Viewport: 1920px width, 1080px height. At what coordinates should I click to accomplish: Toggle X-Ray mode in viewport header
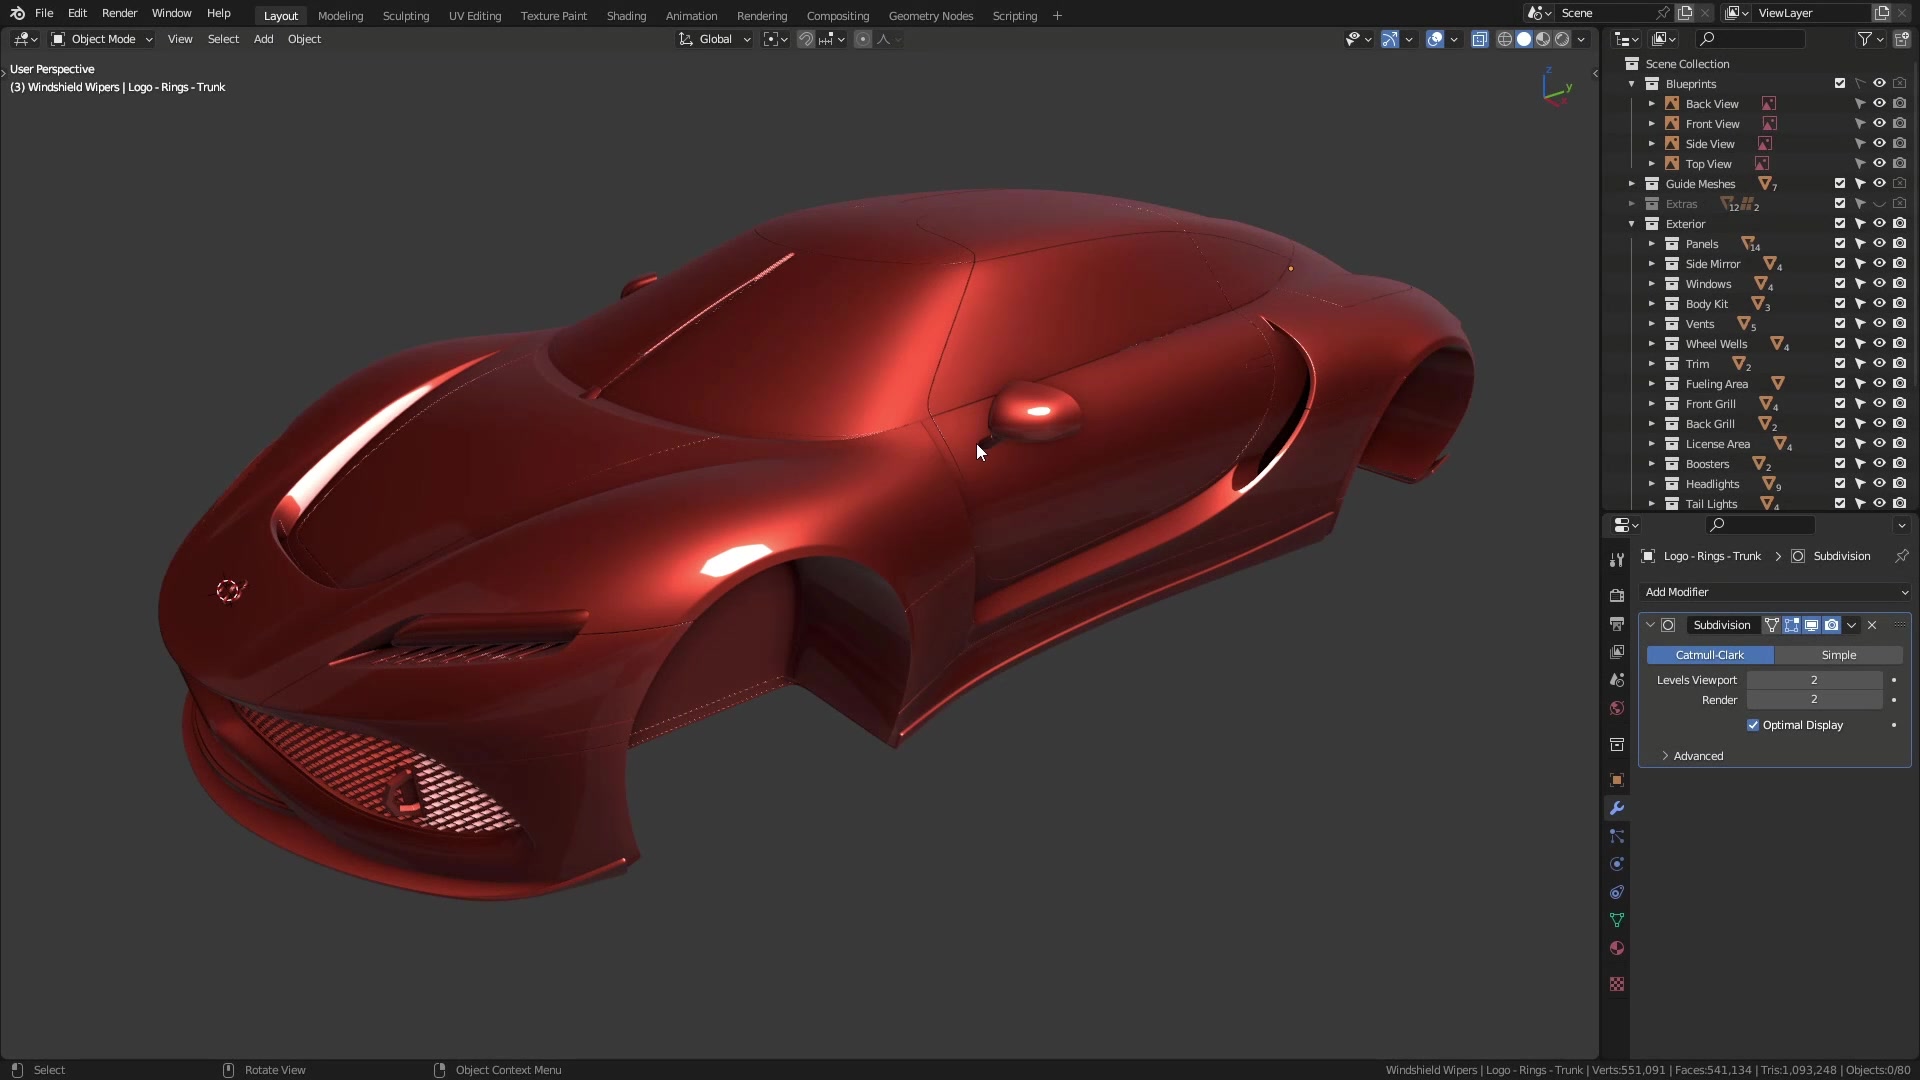tap(1480, 39)
